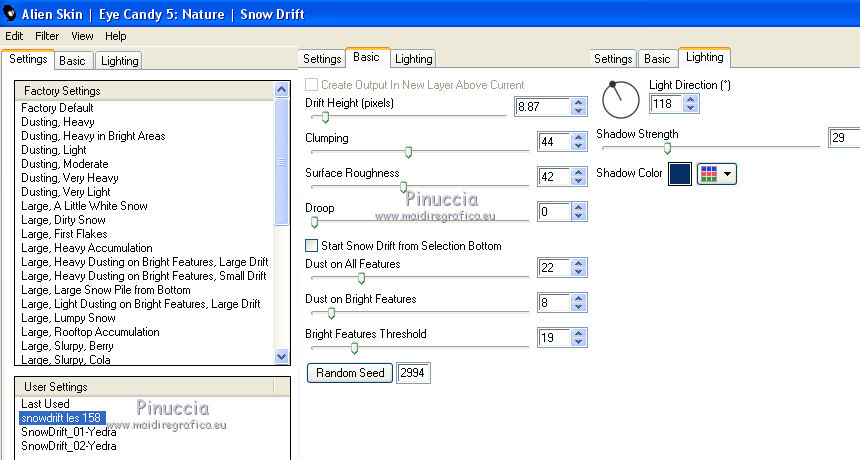Click the Dust on Bright Features slider handle

(x=331, y=314)
